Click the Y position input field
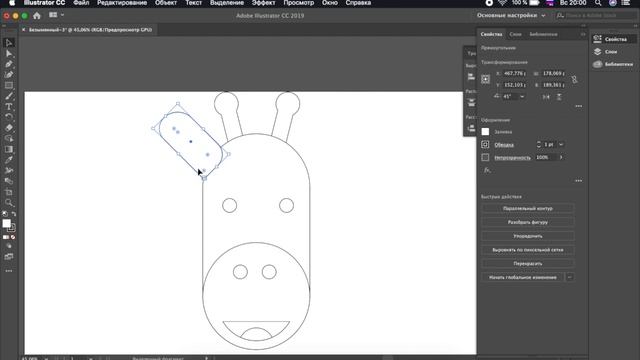 pyautogui.click(x=514, y=85)
